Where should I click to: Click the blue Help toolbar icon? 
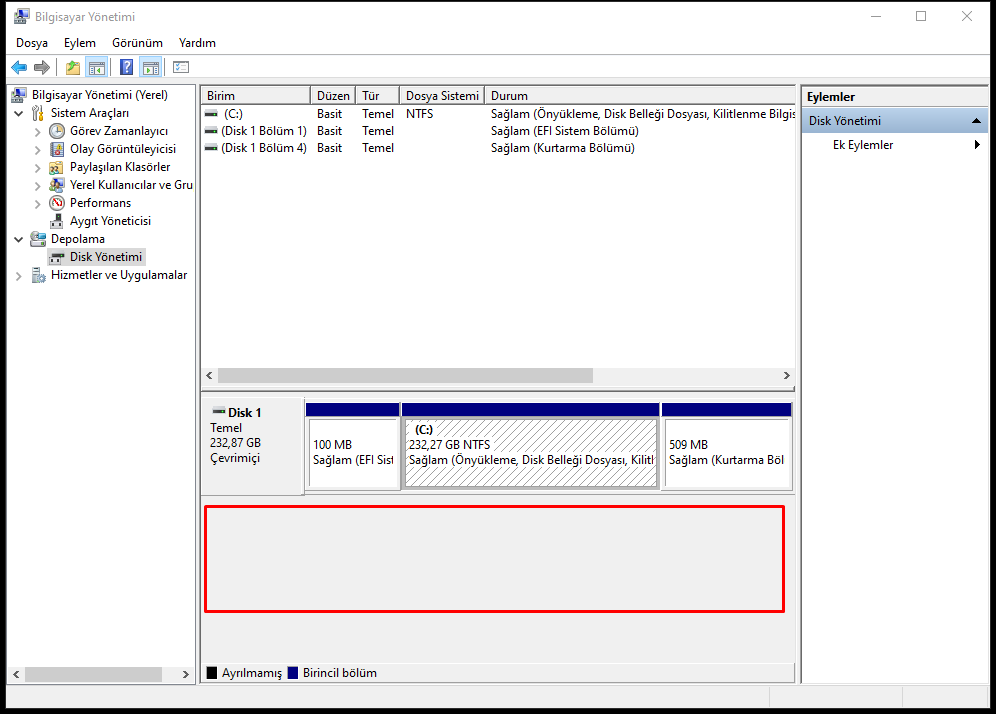[126, 67]
